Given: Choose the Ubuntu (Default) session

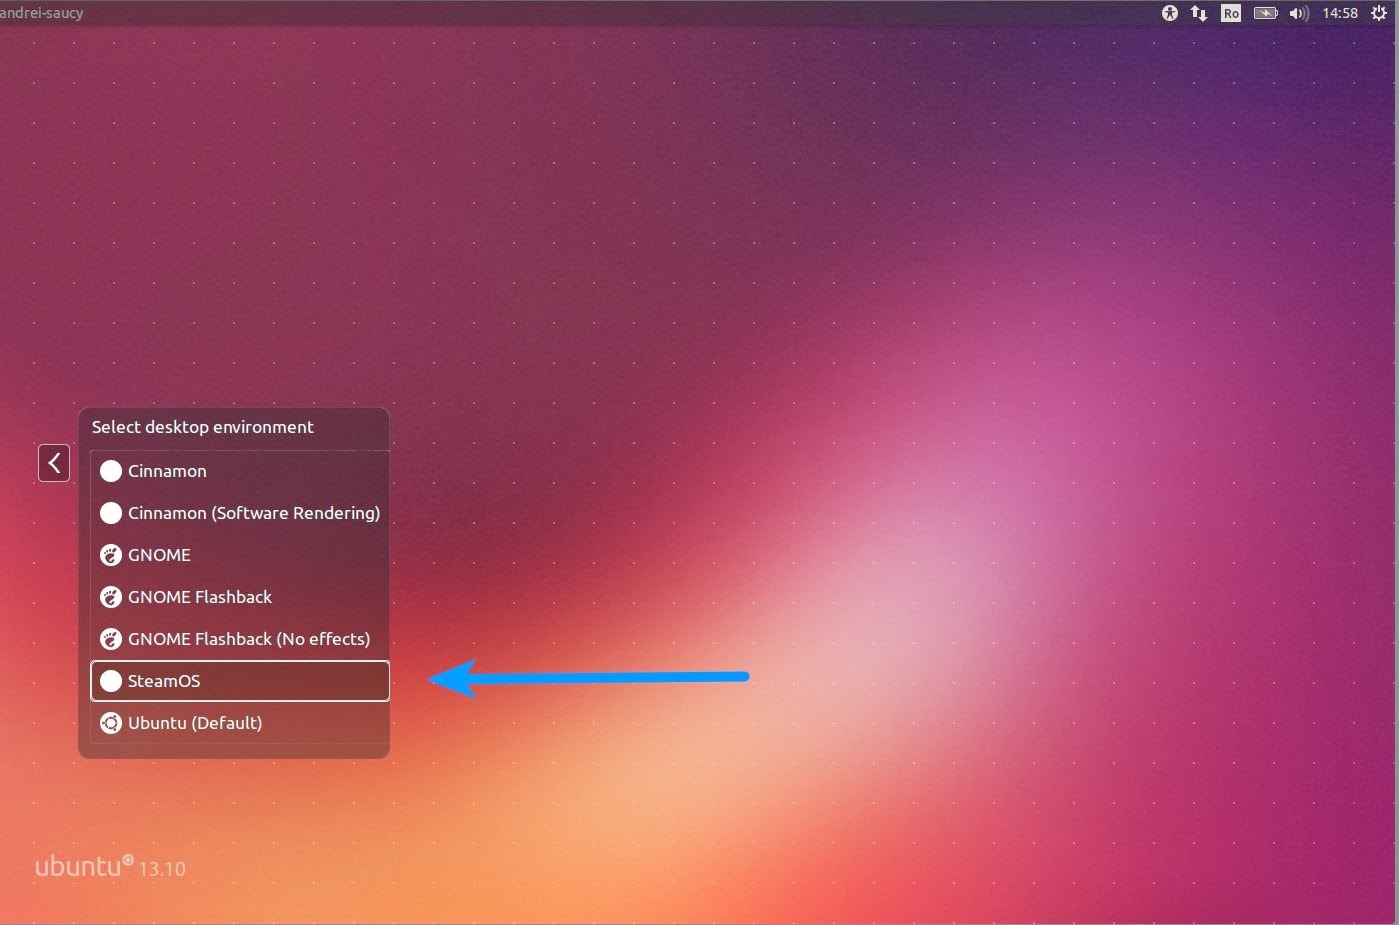Looking at the screenshot, I should point(240,723).
